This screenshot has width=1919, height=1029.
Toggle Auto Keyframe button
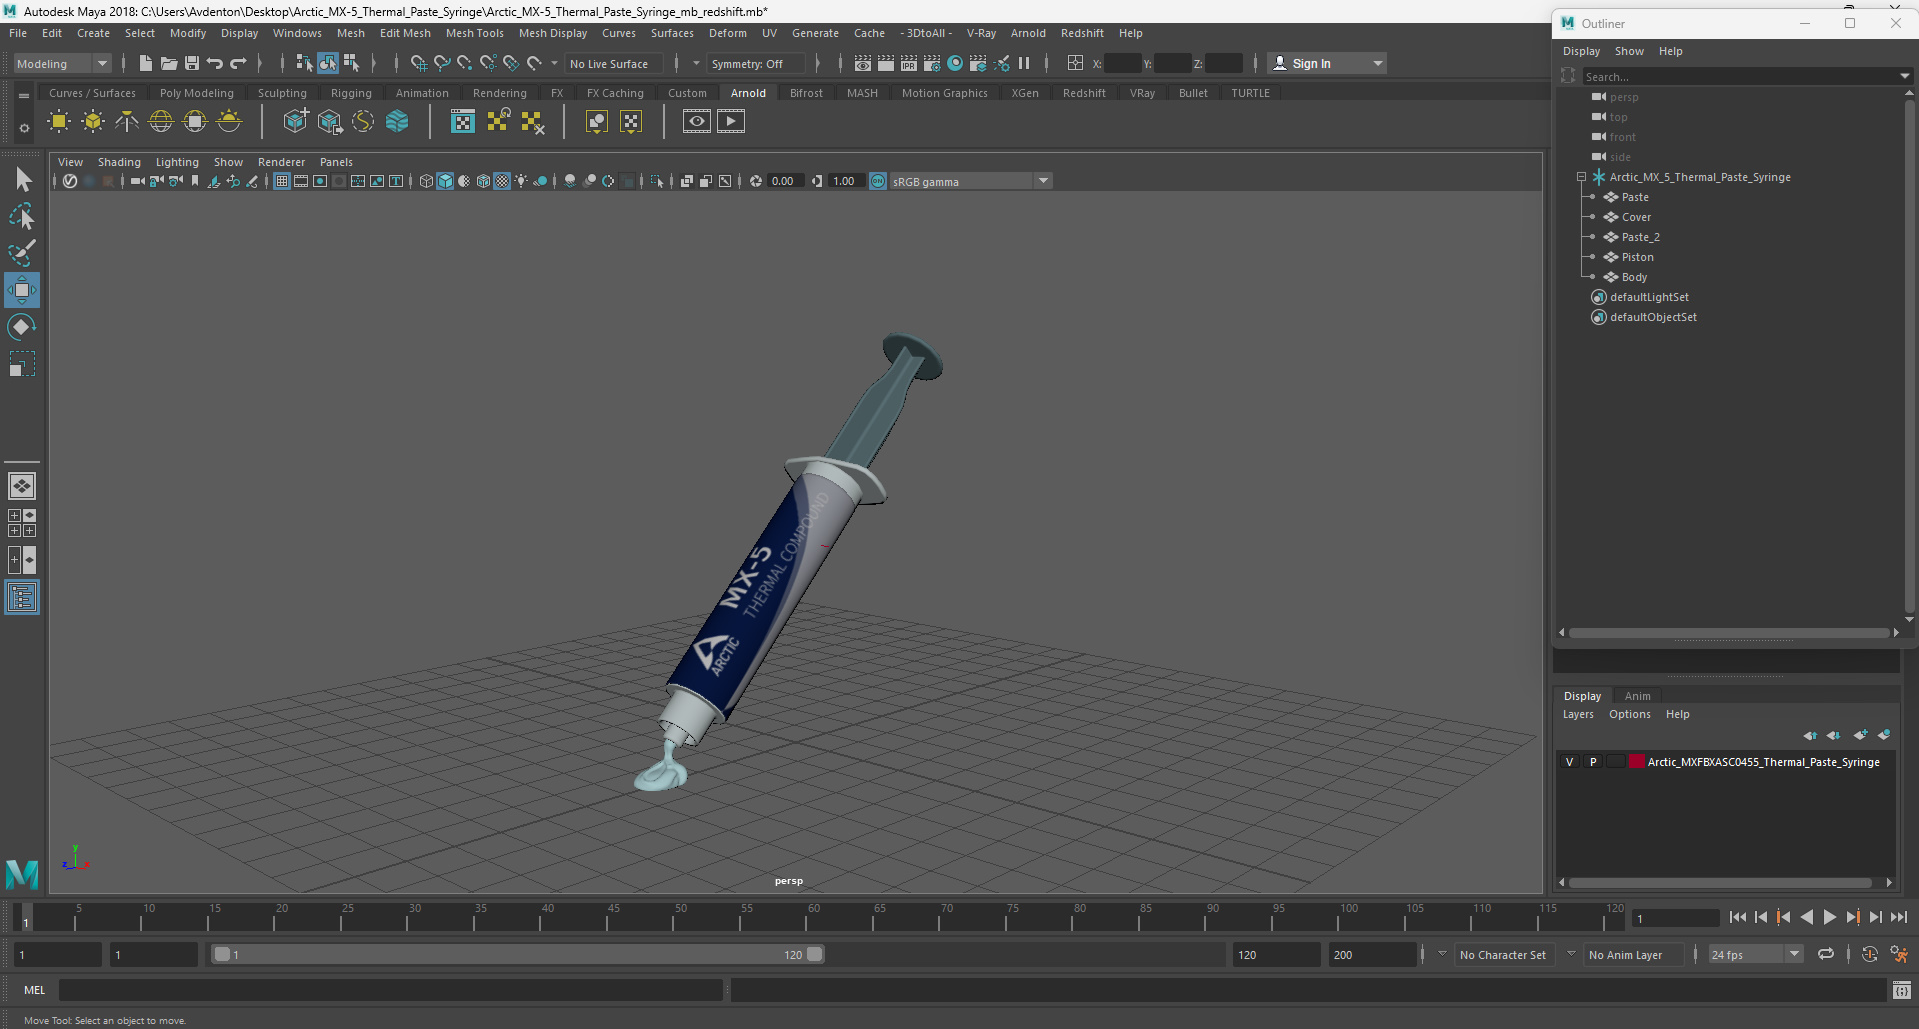1869,954
